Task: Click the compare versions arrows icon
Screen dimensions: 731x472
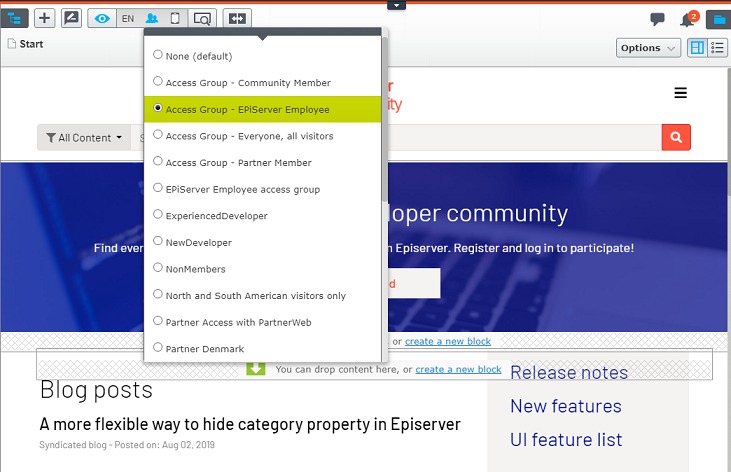Action: pyautogui.click(x=237, y=18)
